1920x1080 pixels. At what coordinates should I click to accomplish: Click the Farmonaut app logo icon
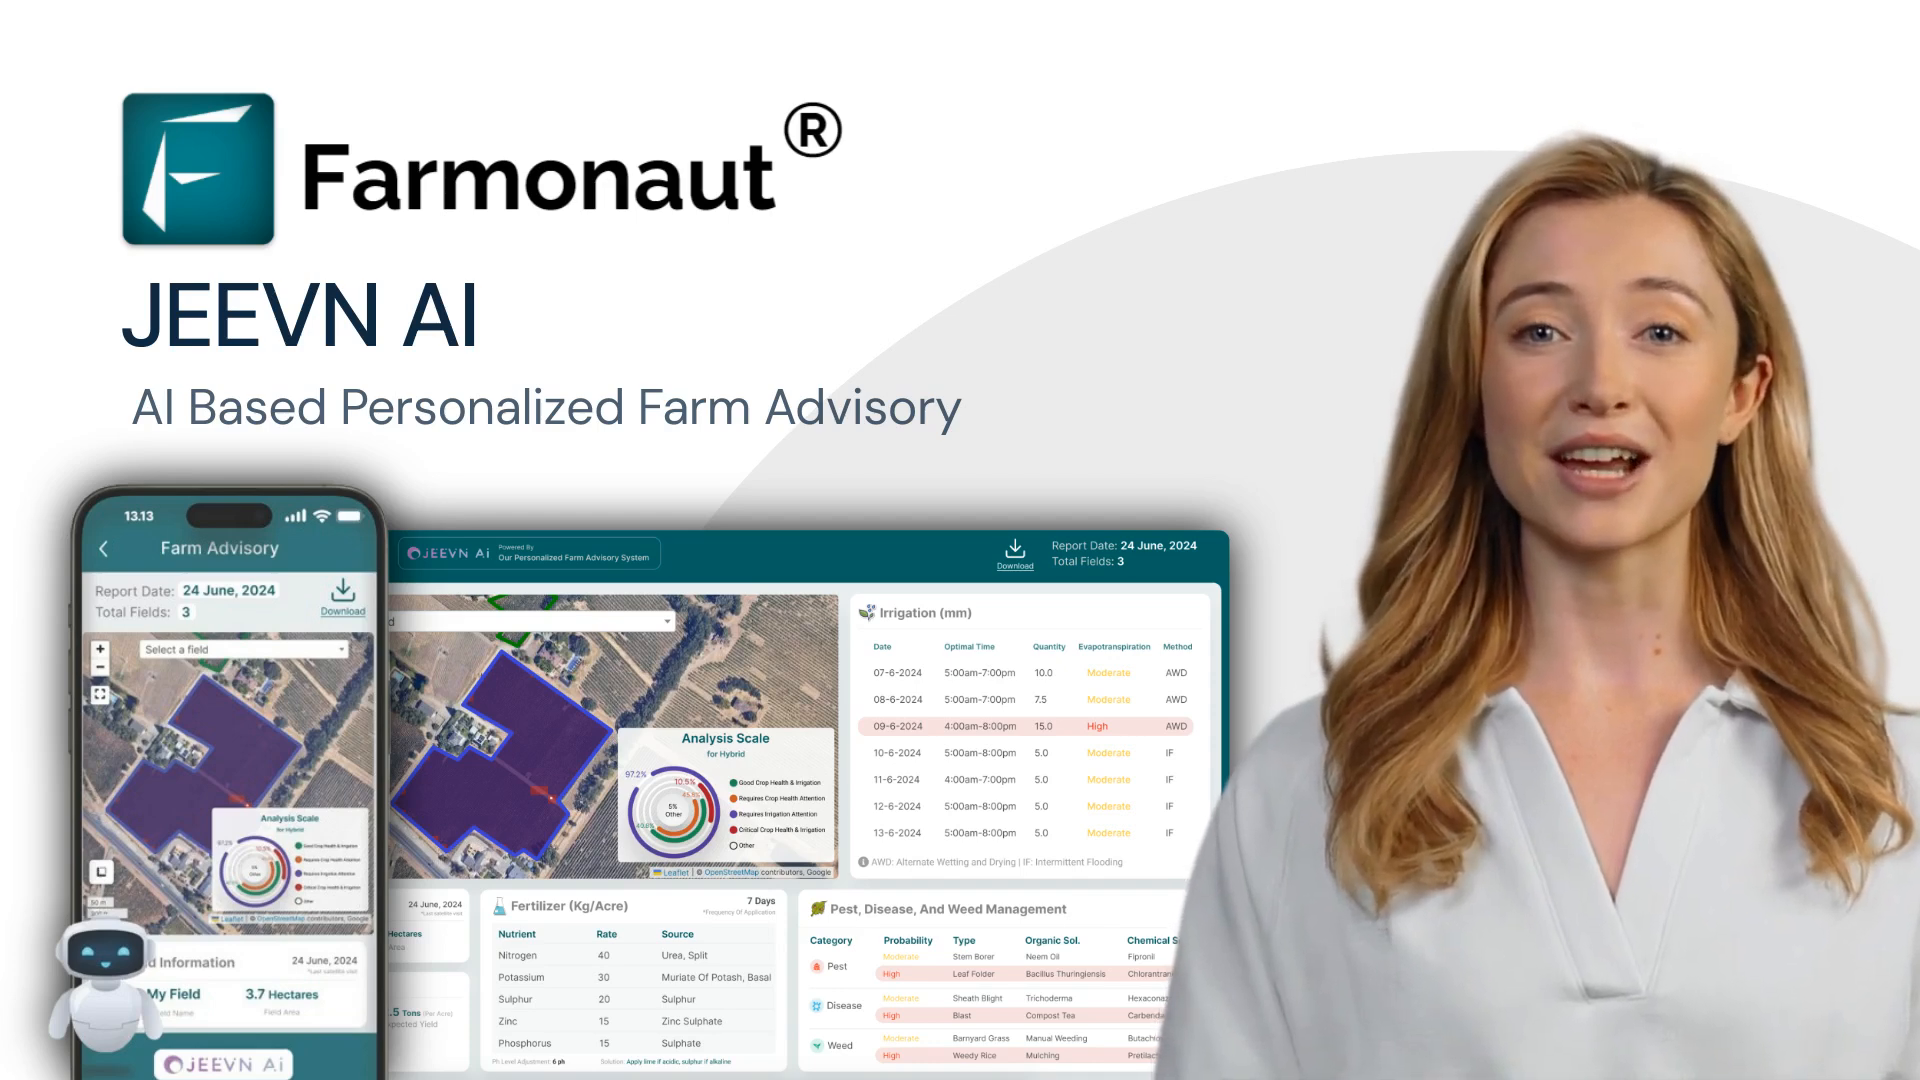coord(199,170)
